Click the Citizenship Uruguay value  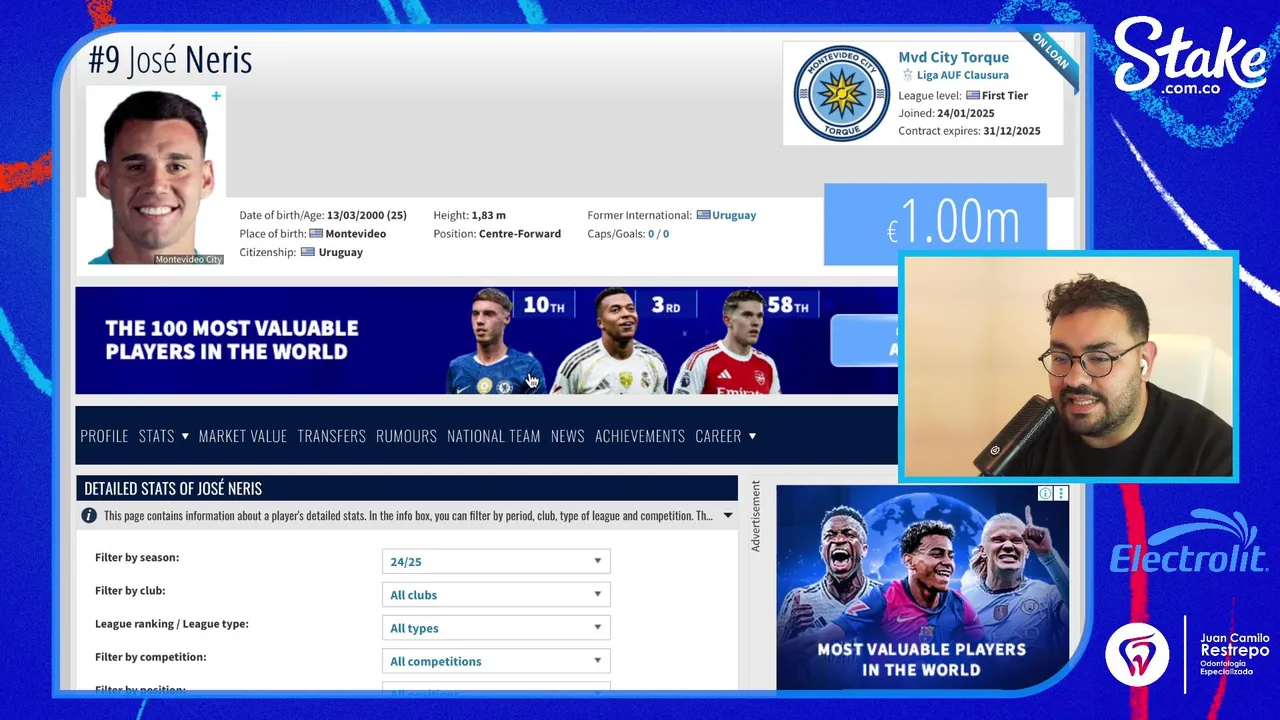(340, 252)
